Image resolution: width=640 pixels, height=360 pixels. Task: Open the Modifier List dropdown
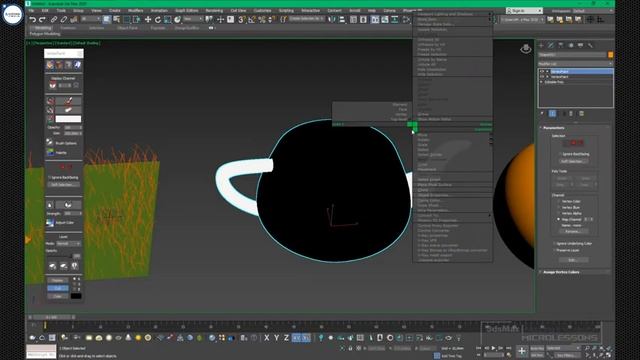click(575, 64)
